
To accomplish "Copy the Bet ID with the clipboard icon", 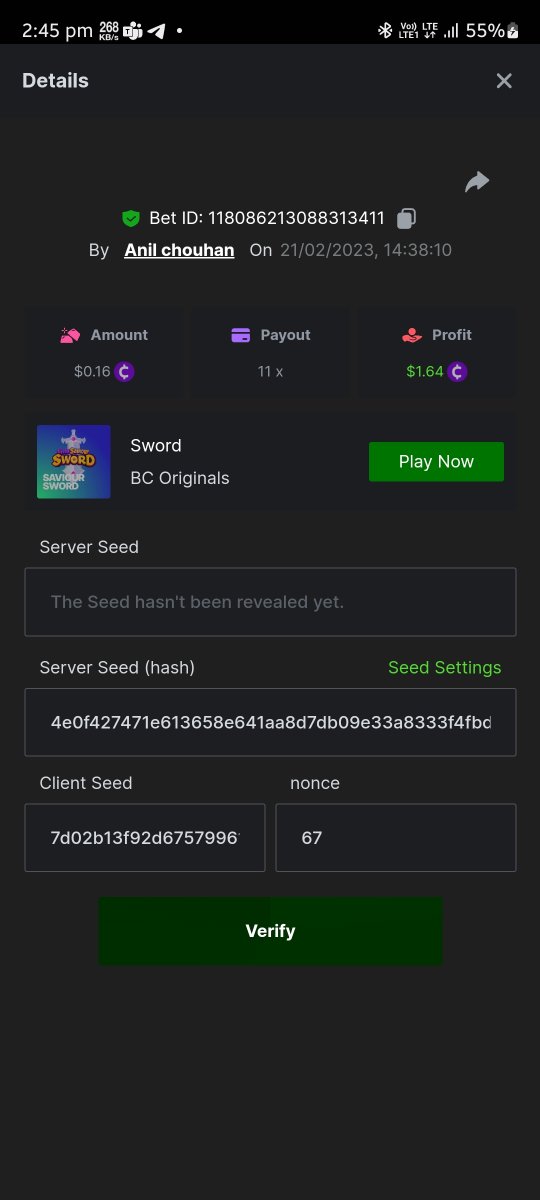I will tap(406, 218).
